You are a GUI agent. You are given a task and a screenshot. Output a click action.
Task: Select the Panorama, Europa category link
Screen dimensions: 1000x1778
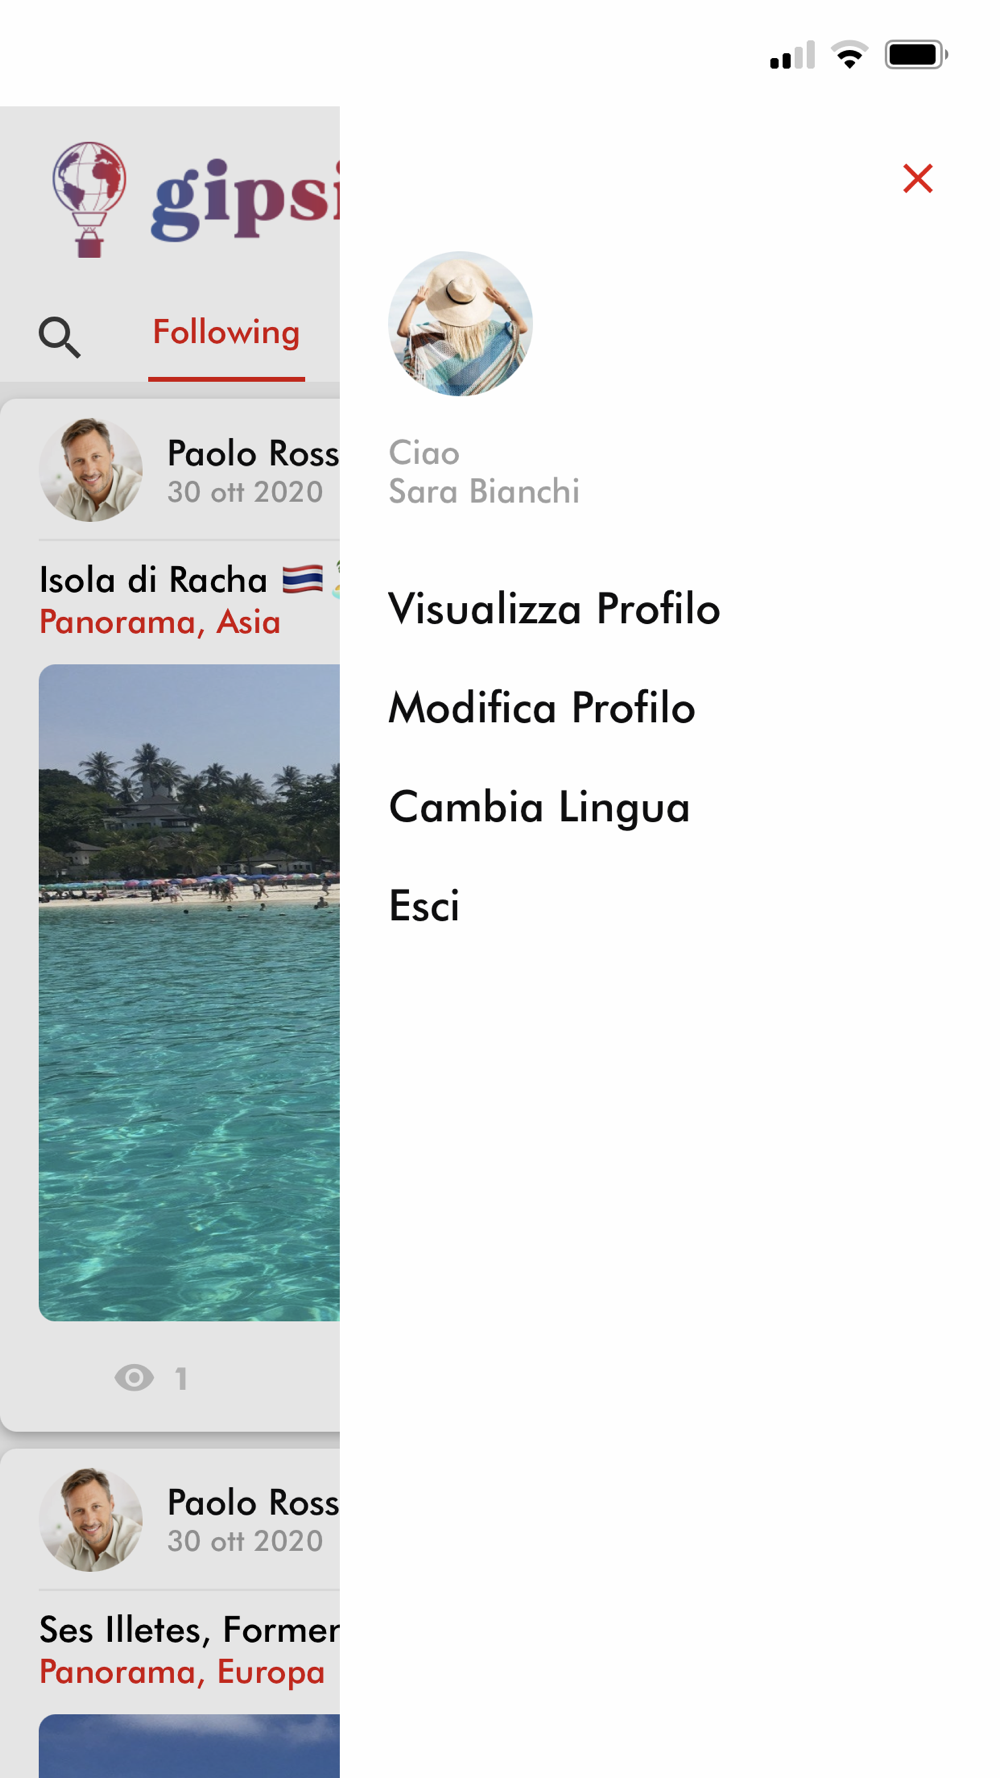coord(181,1672)
